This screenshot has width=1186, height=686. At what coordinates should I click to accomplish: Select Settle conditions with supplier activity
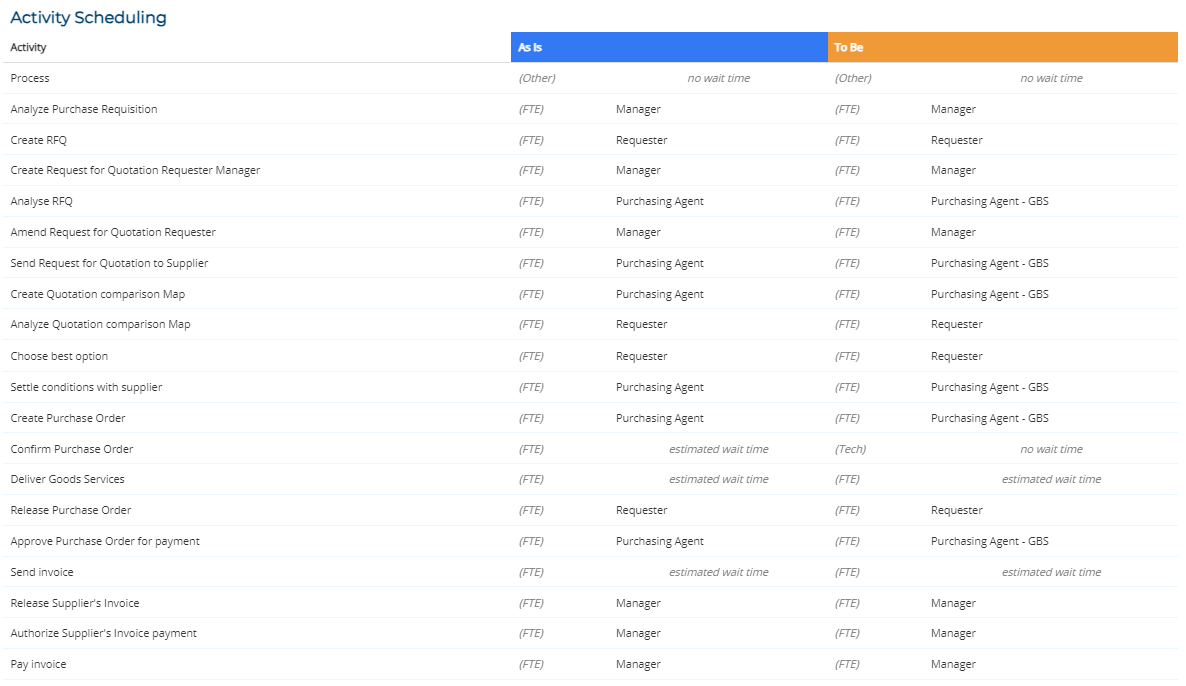tap(86, 387)
